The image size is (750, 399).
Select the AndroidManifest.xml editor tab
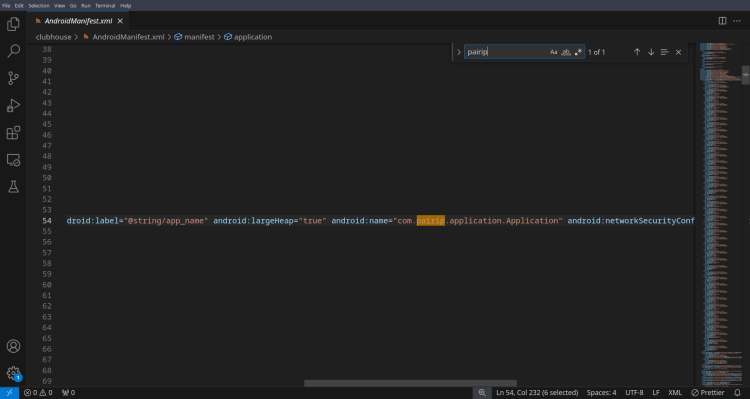point(78,21)
